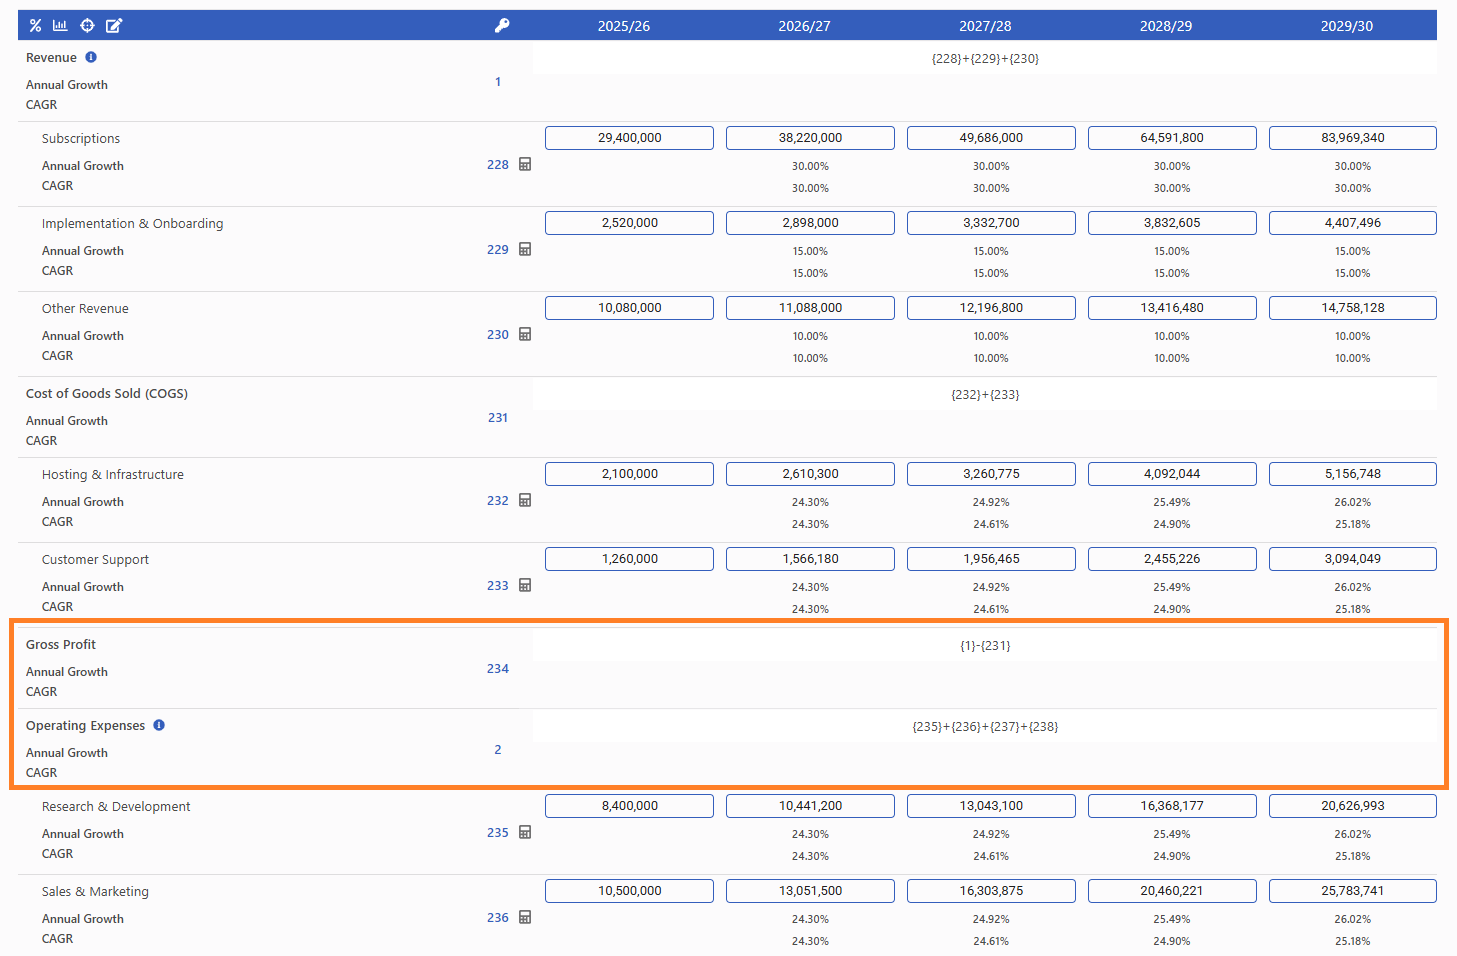The height and width of the screenshot is (956, 1457).
Task: Click the percent icon in header toolbar
Action: pyautogui.click(x=35, y=26)
